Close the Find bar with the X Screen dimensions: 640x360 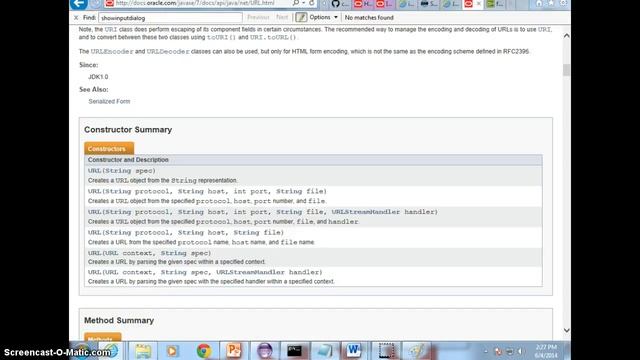(76, 18)
